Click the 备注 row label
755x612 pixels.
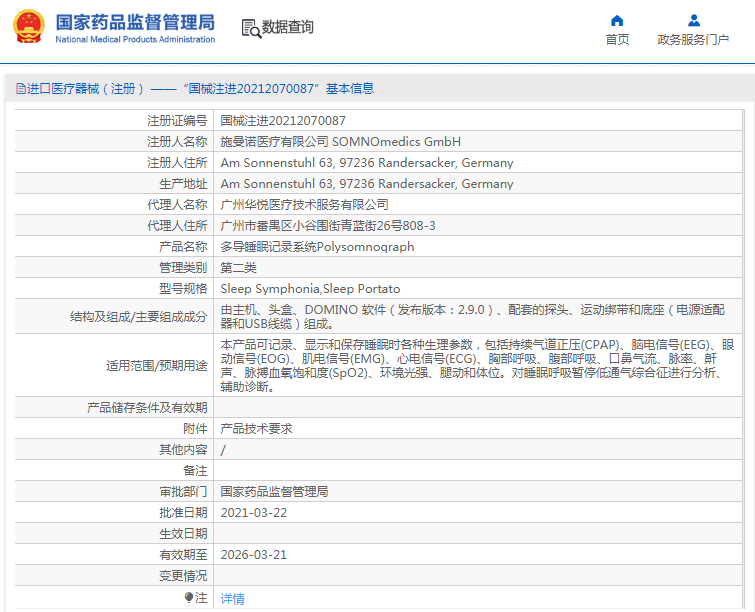pos(195,471)
